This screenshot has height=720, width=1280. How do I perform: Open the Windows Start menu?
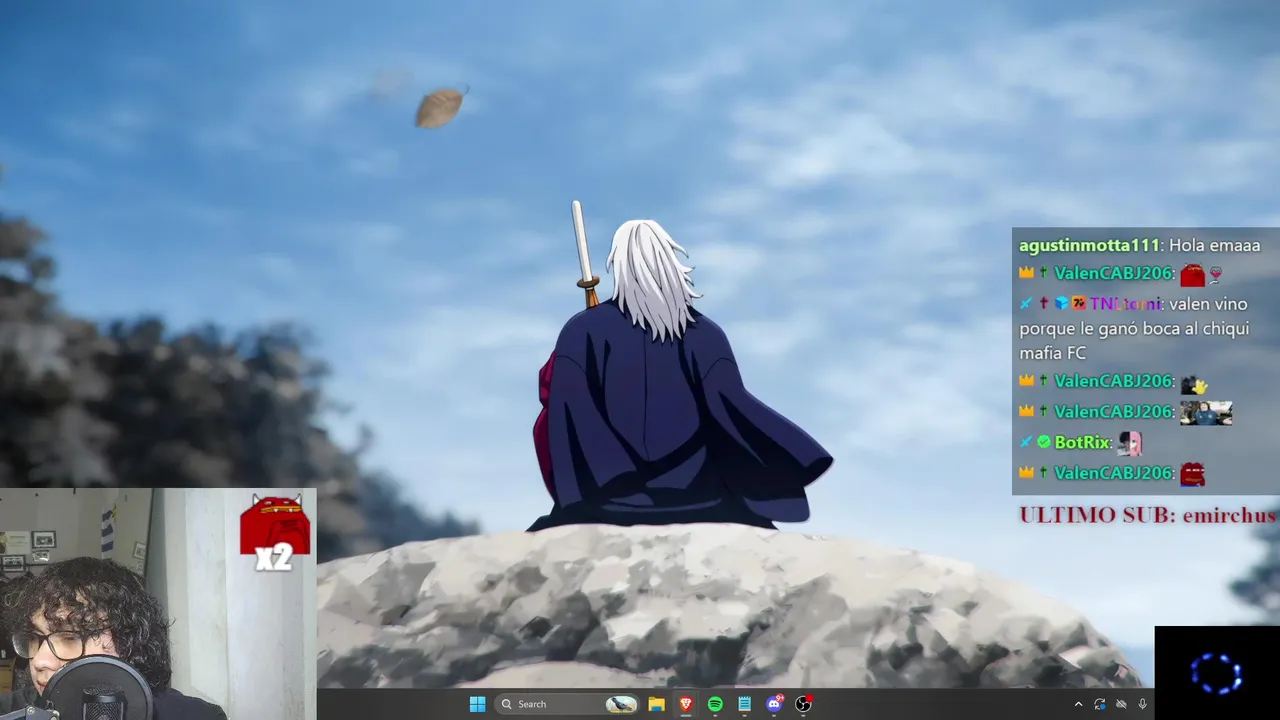pos(477,704)
